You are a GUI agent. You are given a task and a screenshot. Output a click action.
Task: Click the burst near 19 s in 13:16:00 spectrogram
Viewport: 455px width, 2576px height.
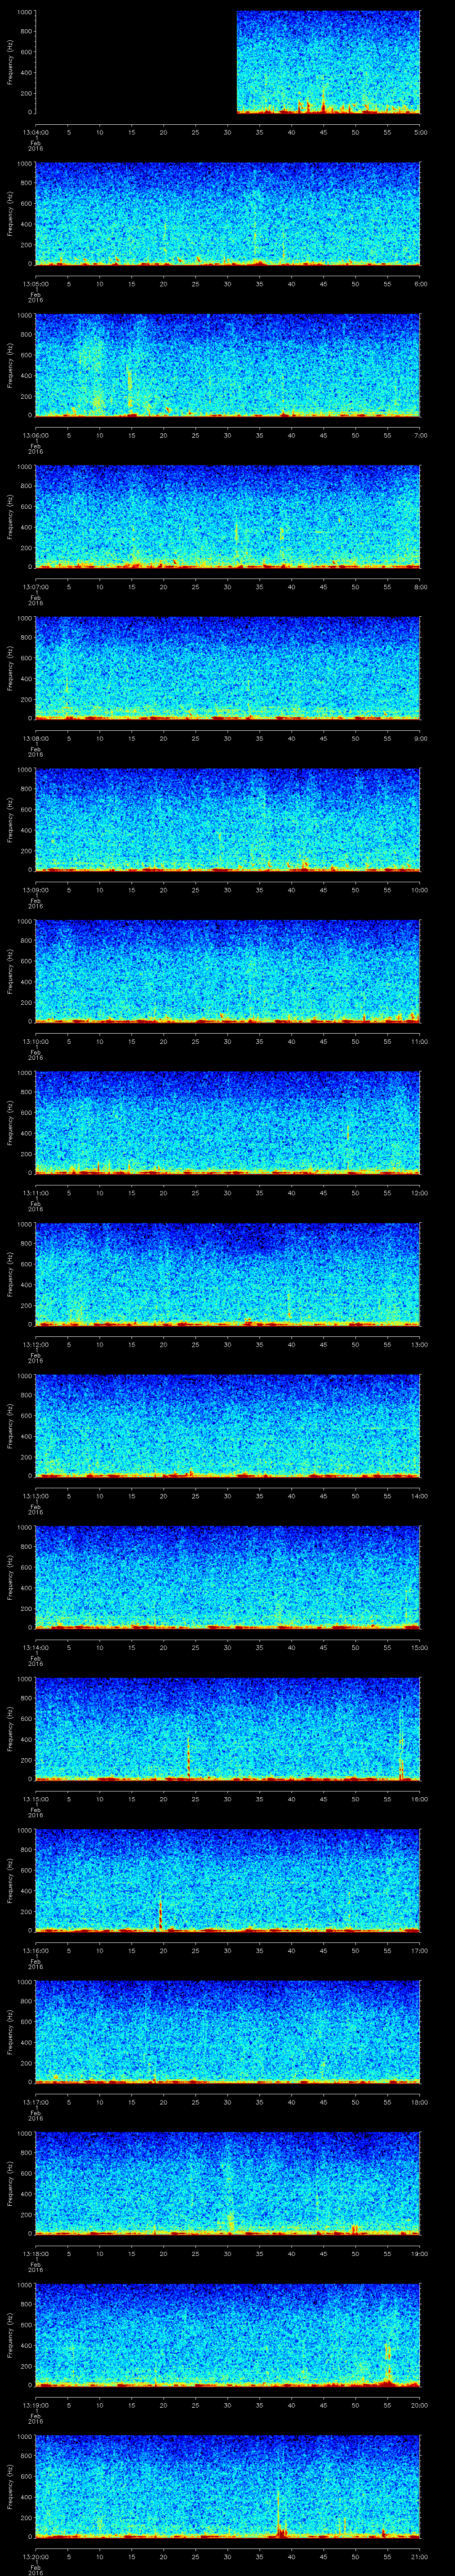[160, 1911]
